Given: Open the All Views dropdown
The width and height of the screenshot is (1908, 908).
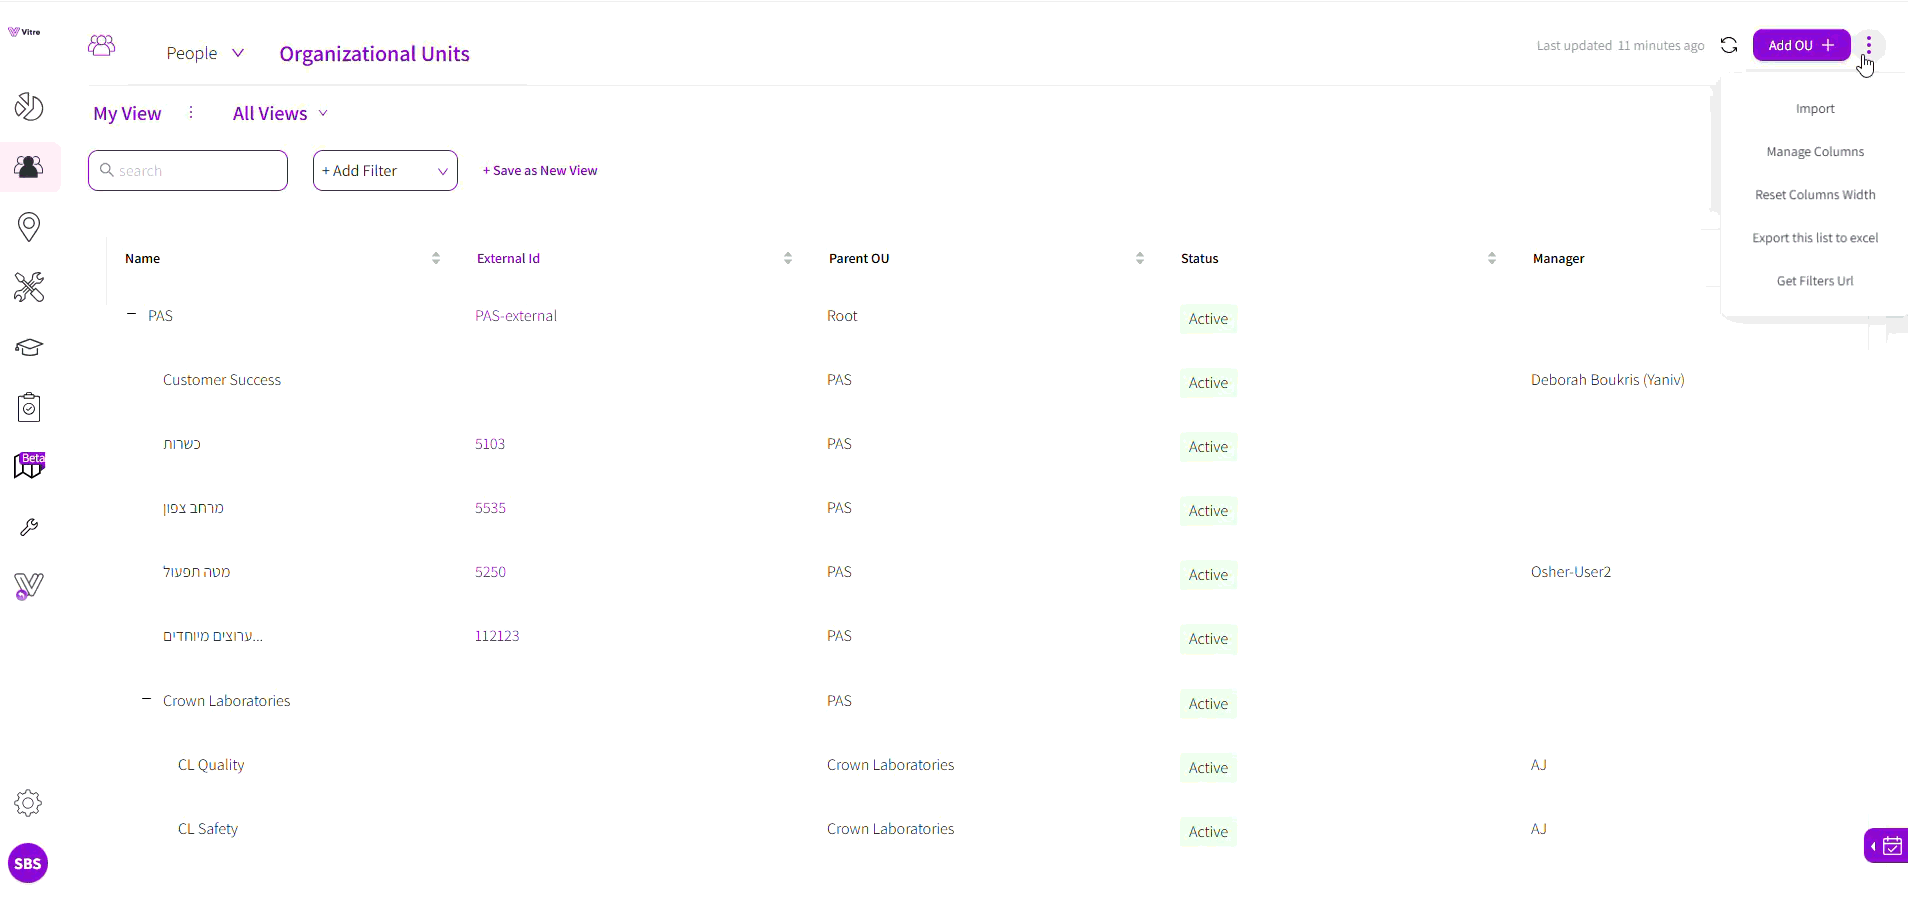Looking at the screenshot, I should click(280, 113).
